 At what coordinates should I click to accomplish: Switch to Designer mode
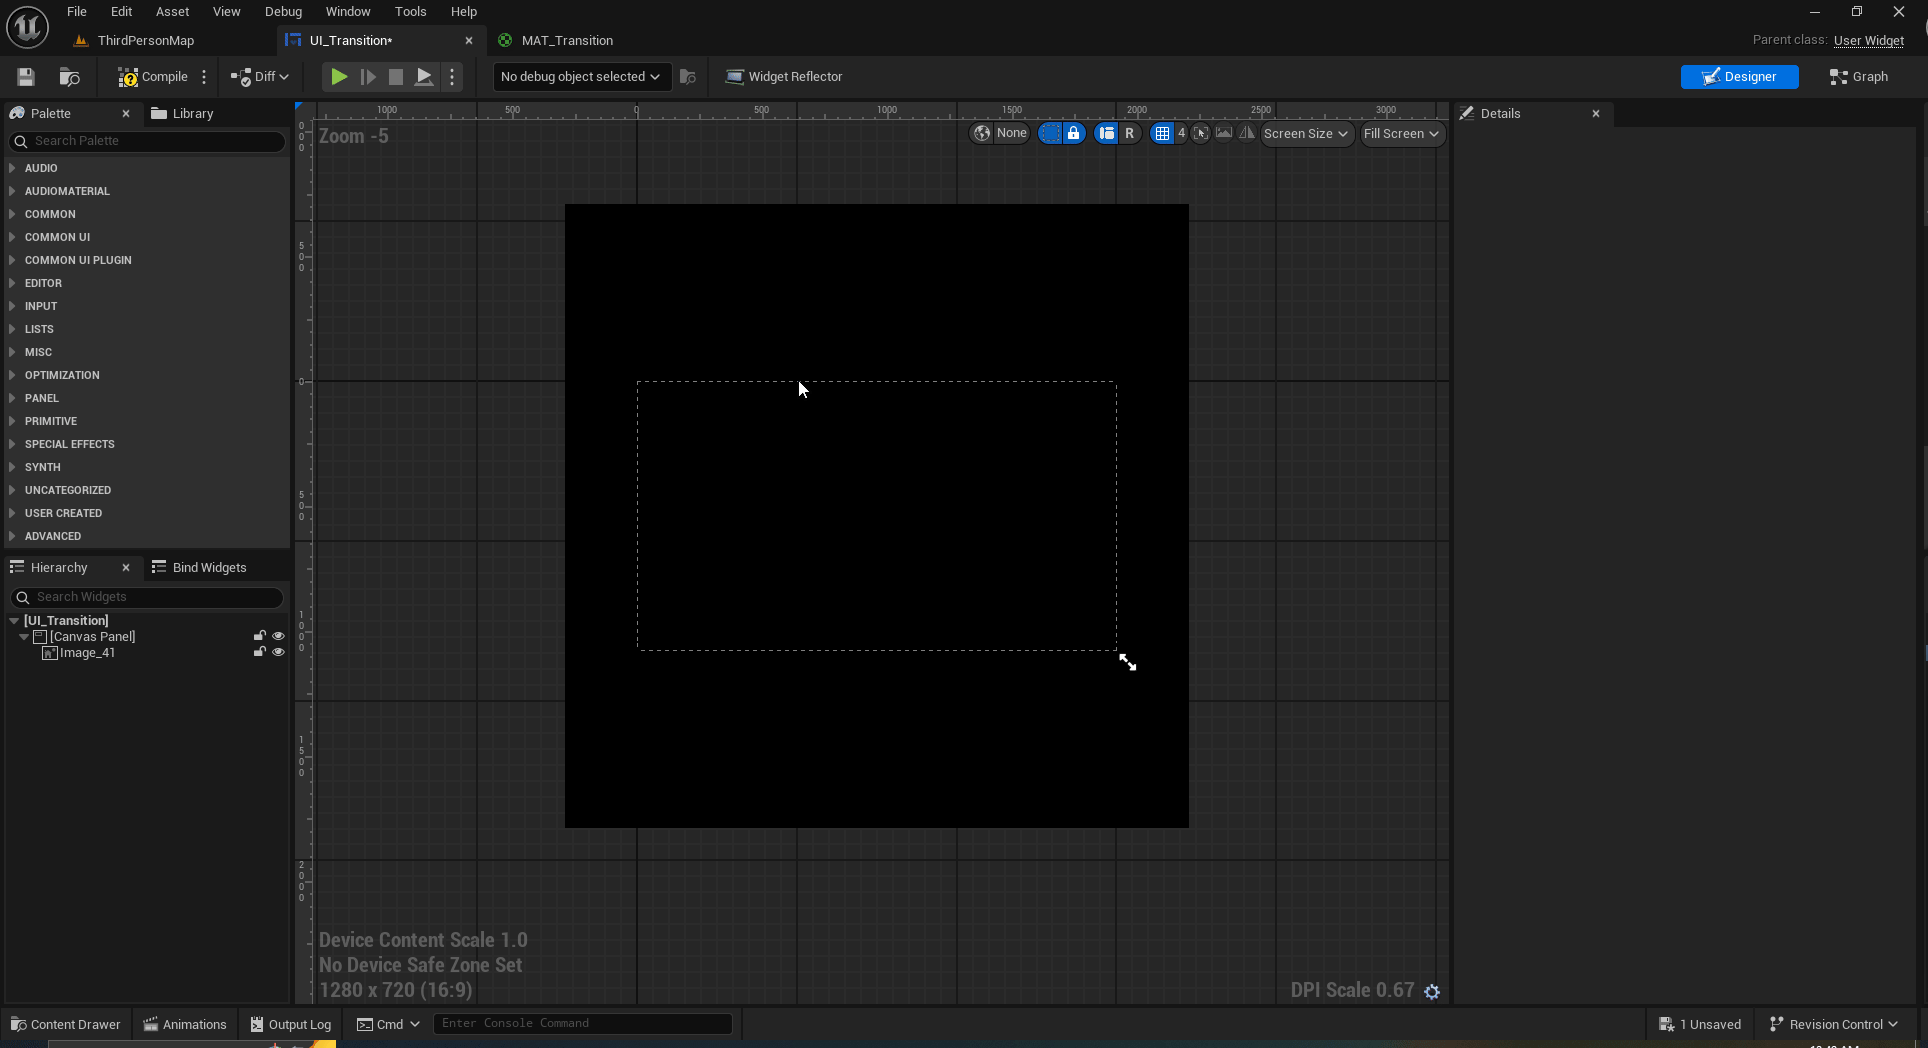click(x=1739, y=77)
